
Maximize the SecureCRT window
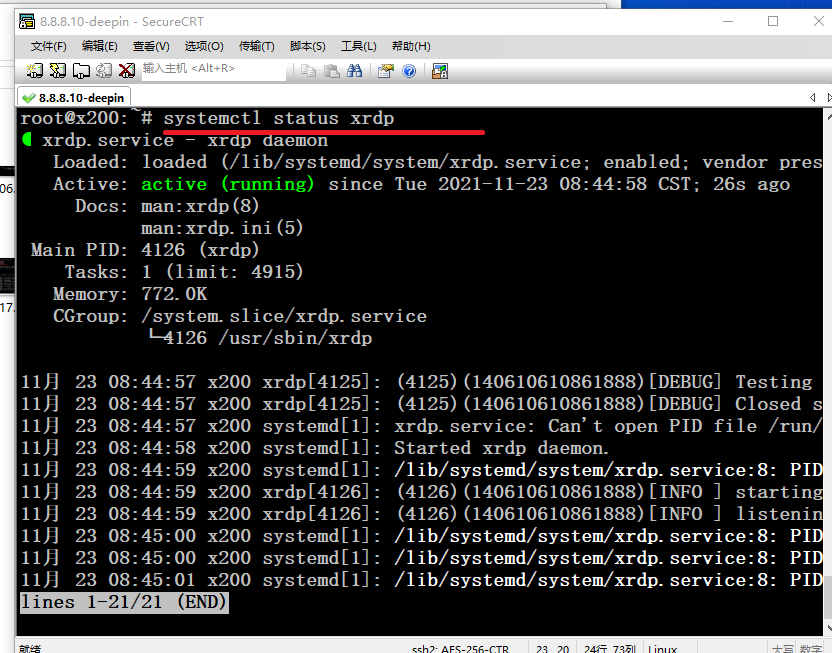pos(773,21)
